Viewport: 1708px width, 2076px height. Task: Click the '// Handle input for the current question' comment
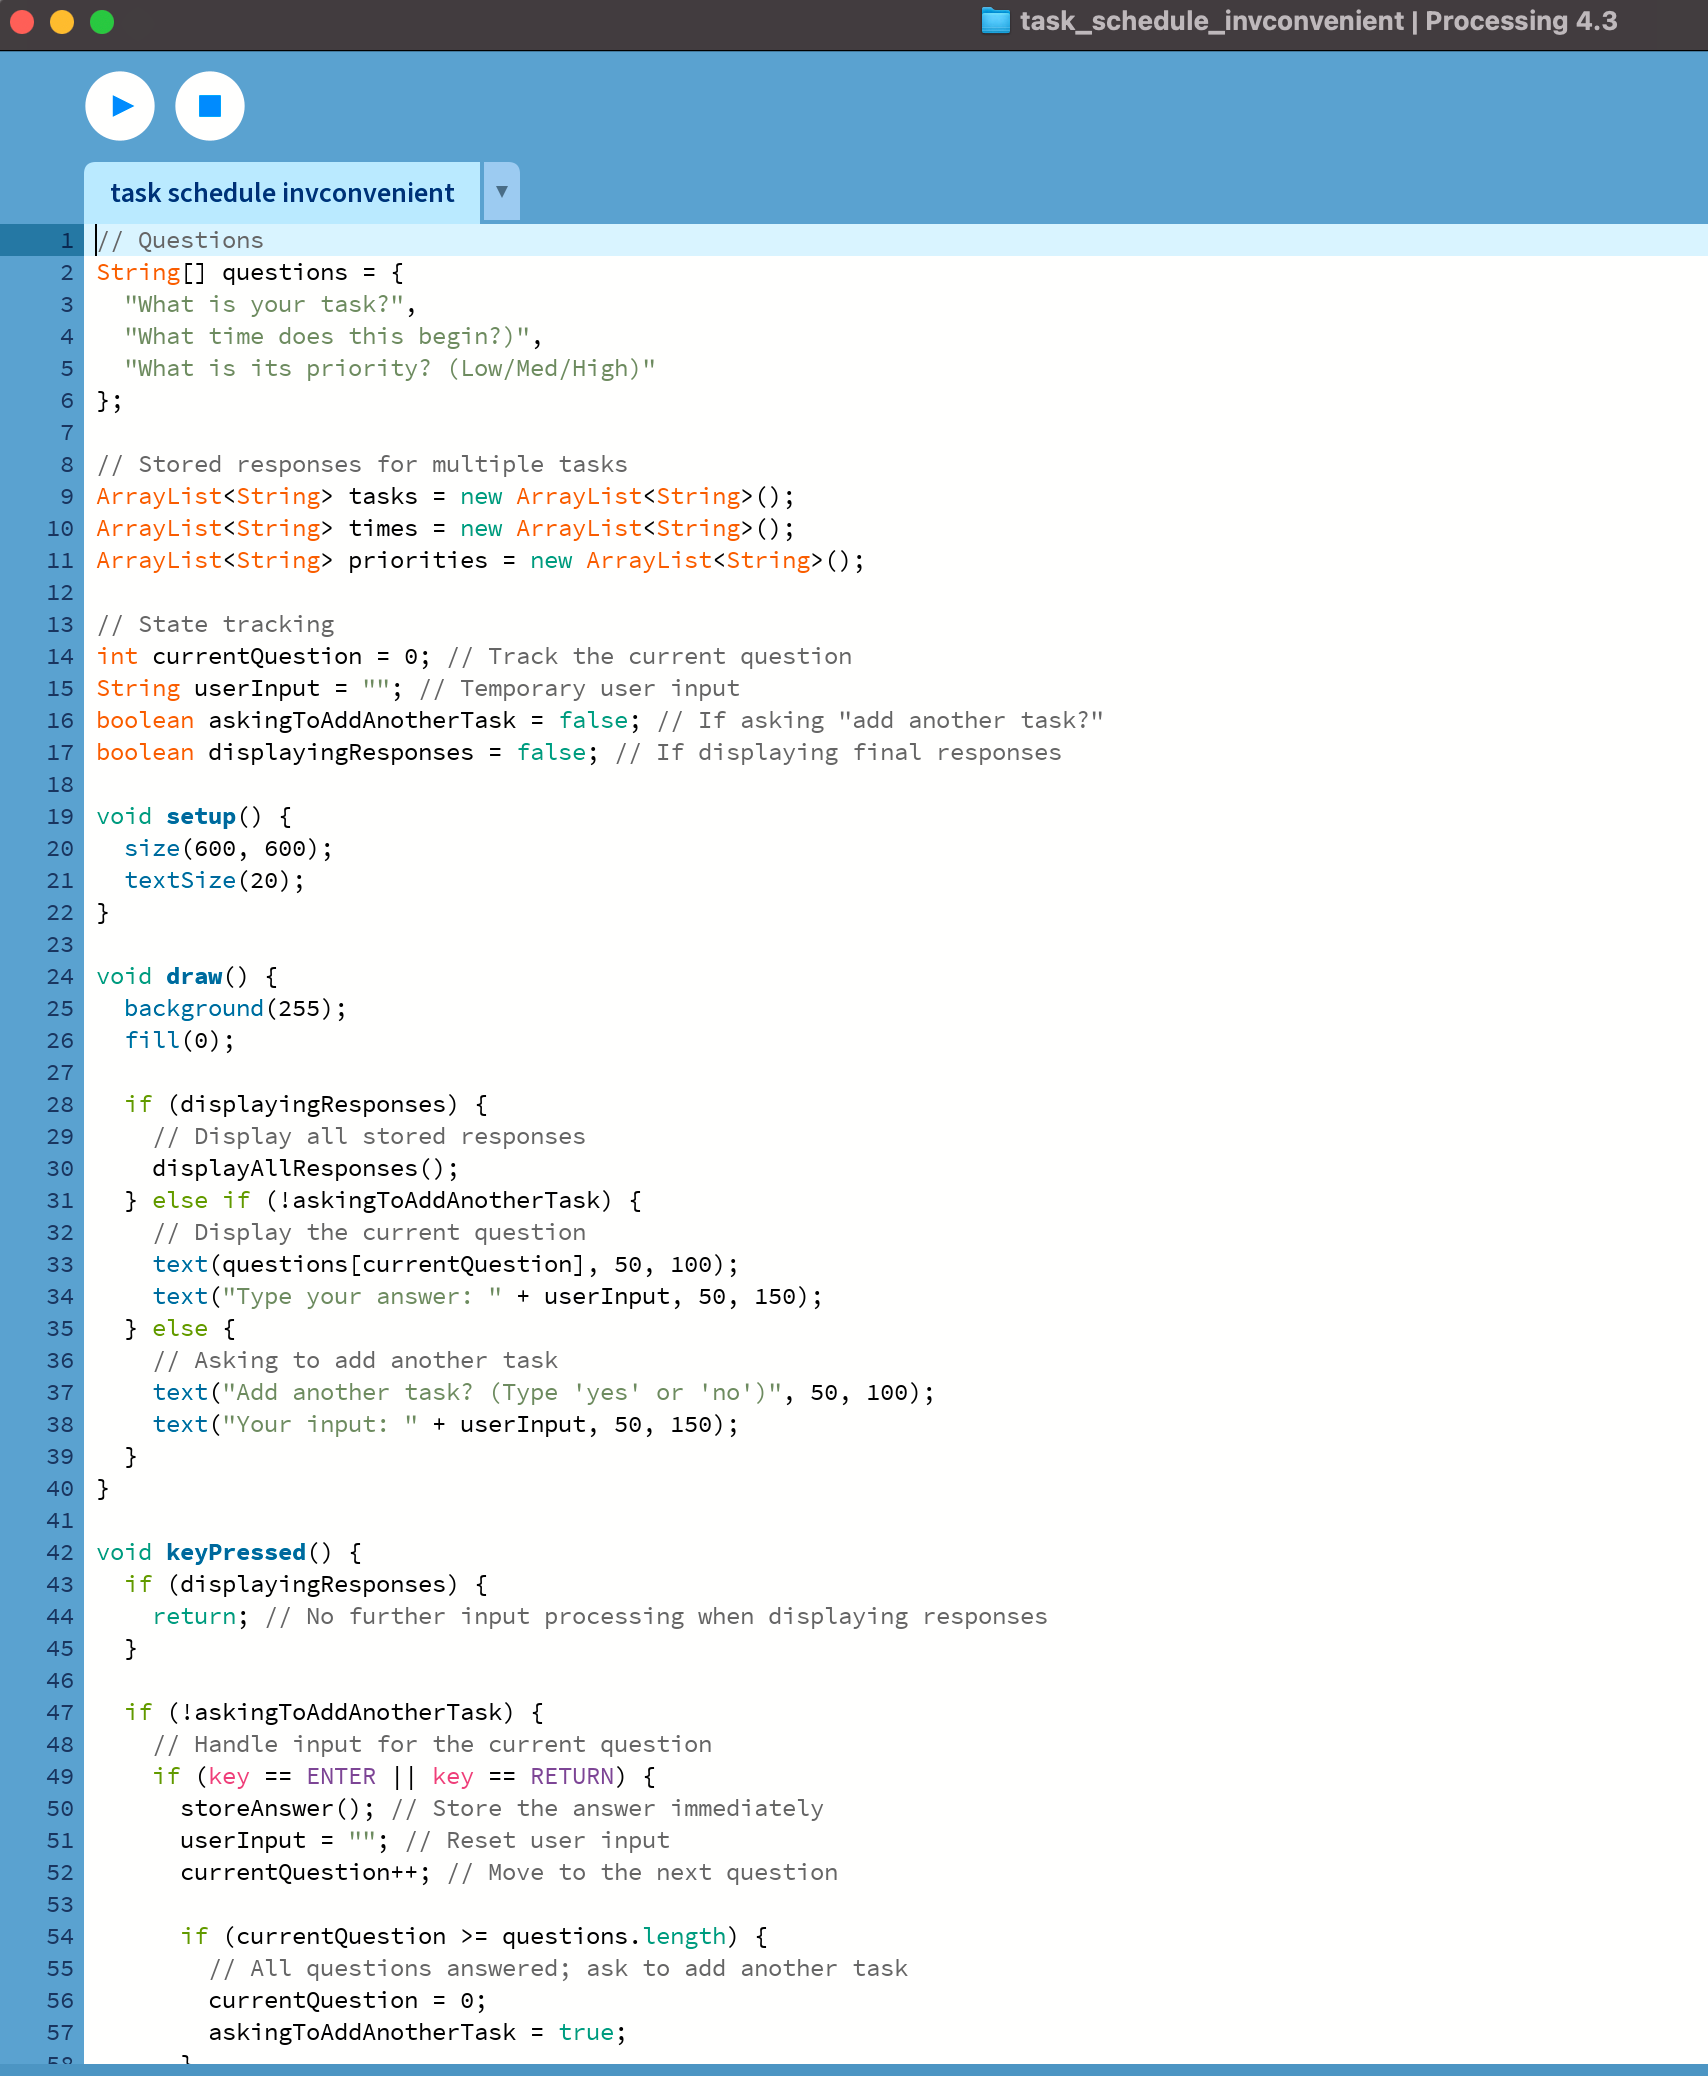pos(432,1744)
